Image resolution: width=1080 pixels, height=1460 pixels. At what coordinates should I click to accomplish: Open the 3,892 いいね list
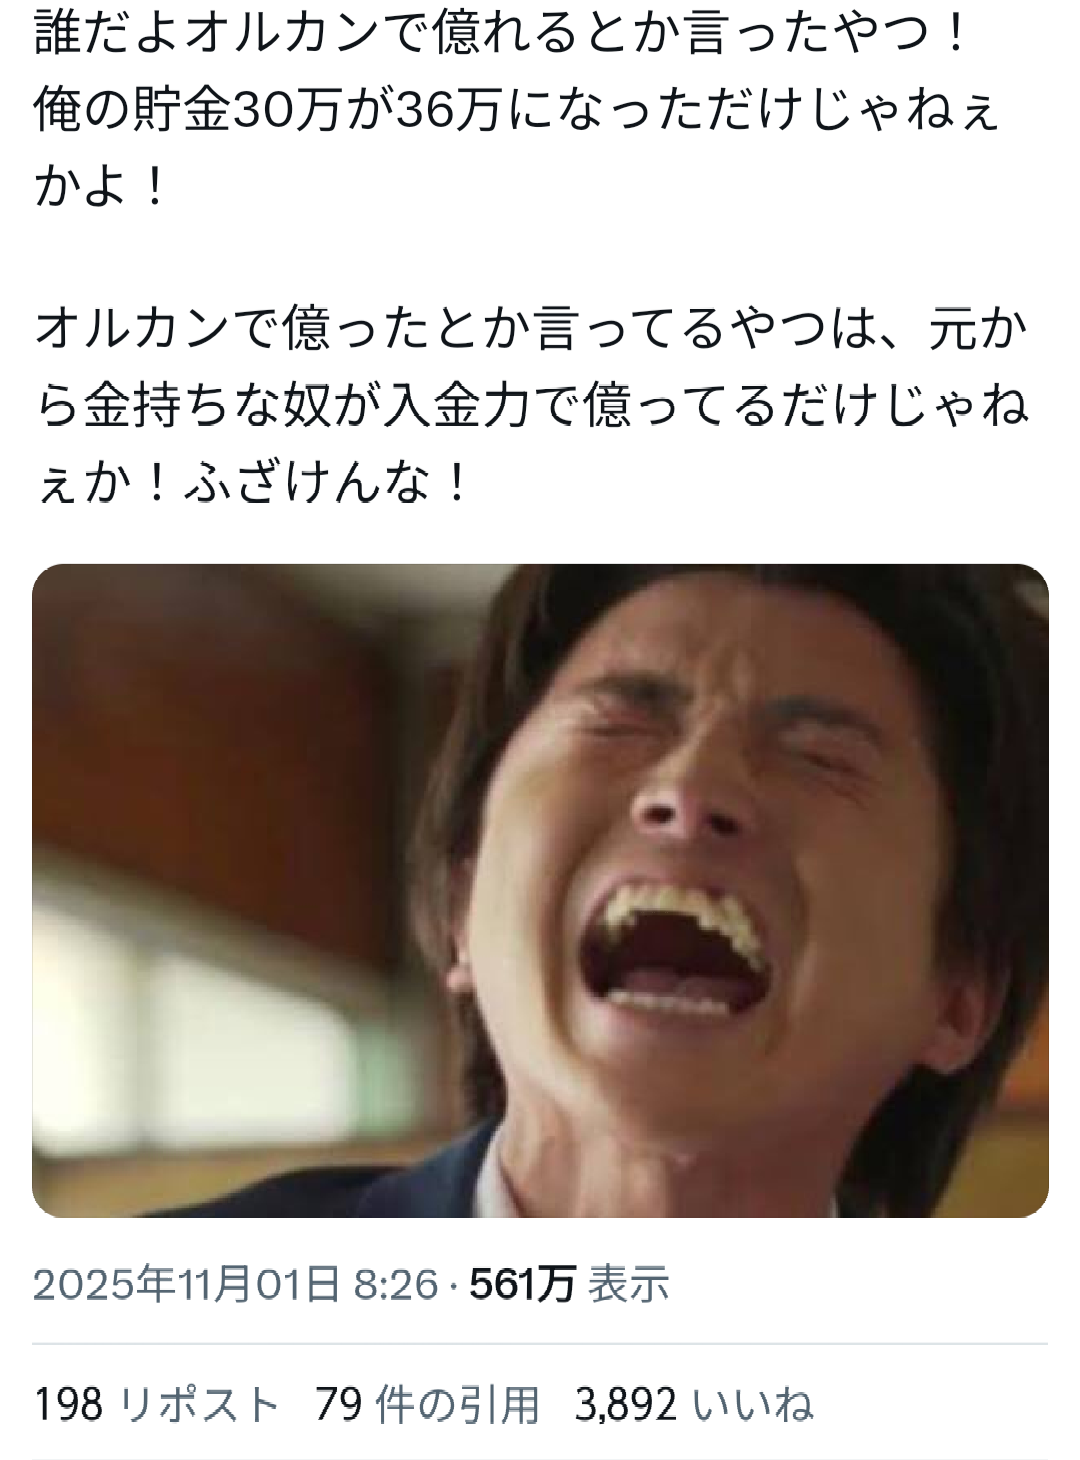(694, 1404)
